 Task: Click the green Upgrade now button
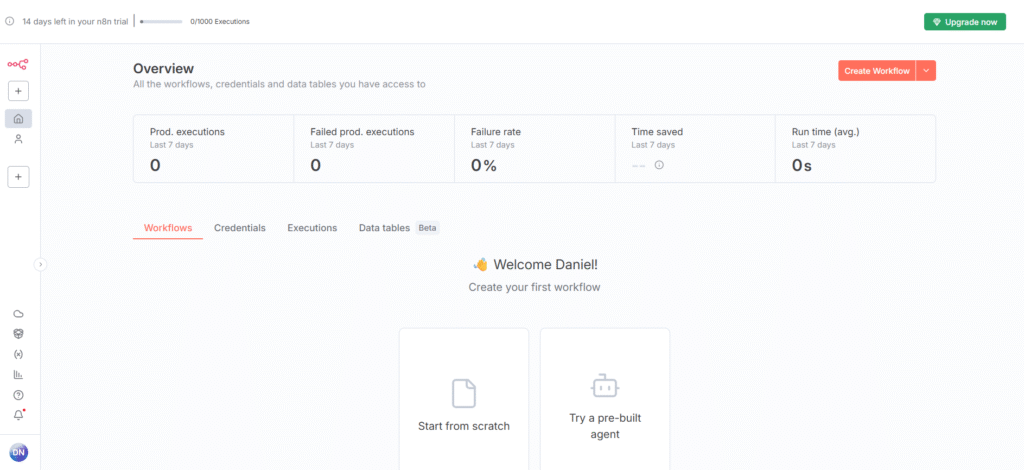[964, 21]
